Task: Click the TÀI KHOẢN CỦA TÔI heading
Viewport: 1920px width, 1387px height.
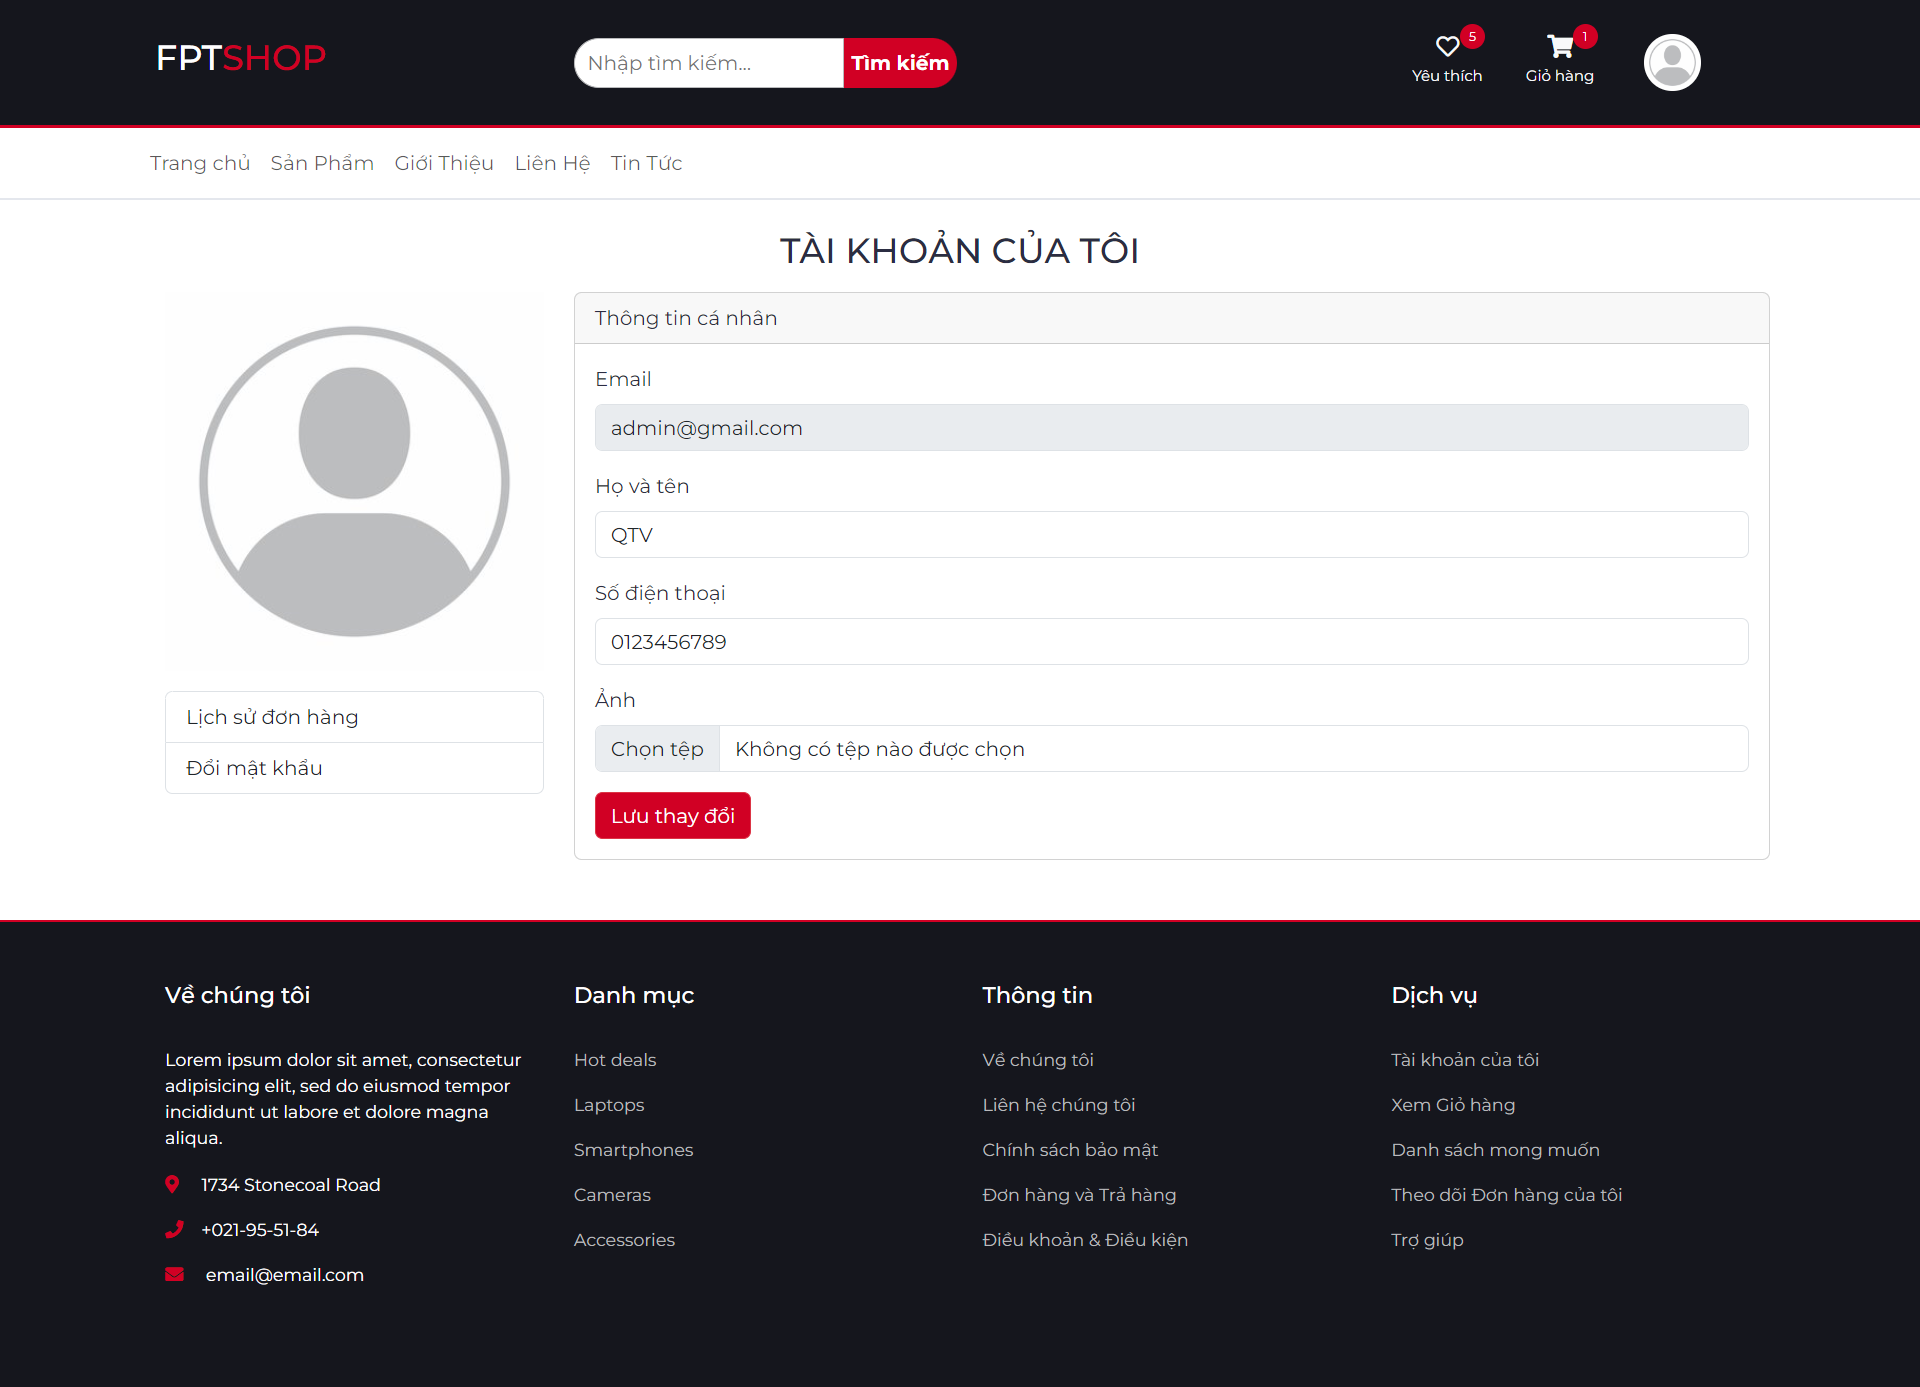Action: click(x=959, y=250)
